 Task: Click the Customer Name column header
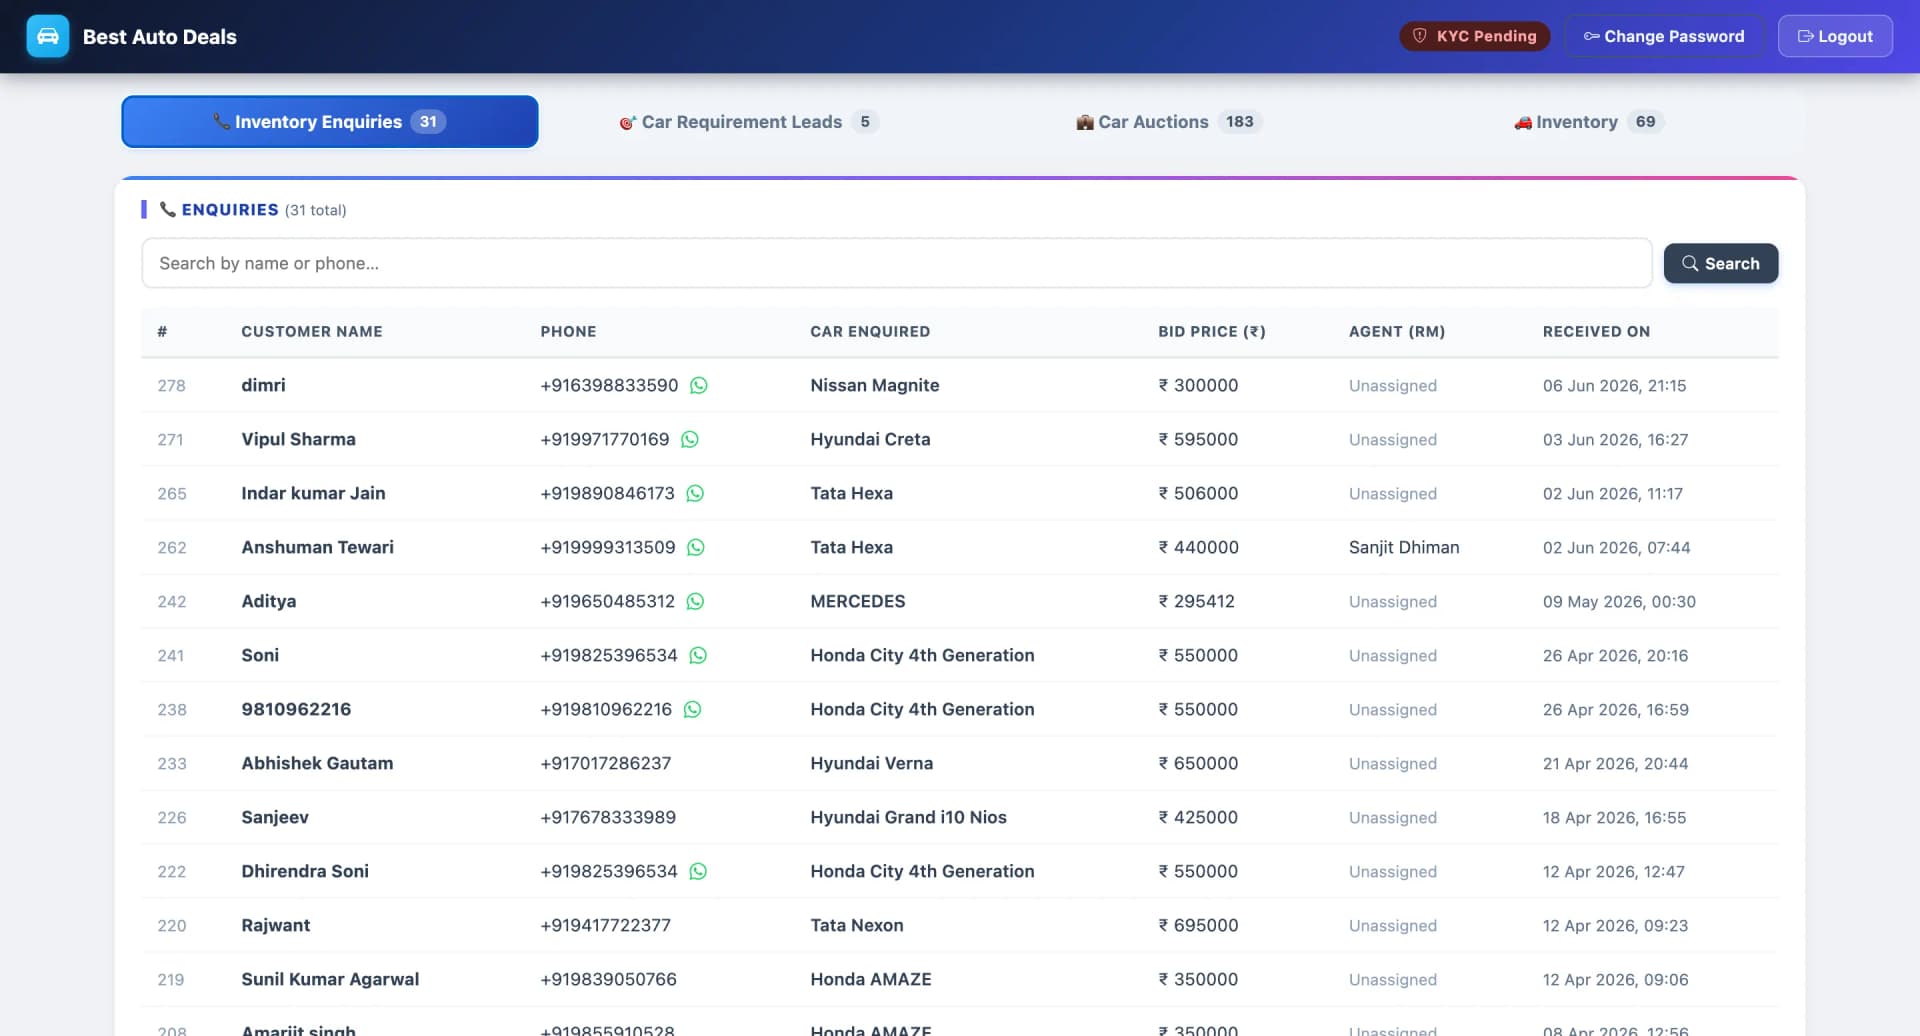click(x=312, y=331)
